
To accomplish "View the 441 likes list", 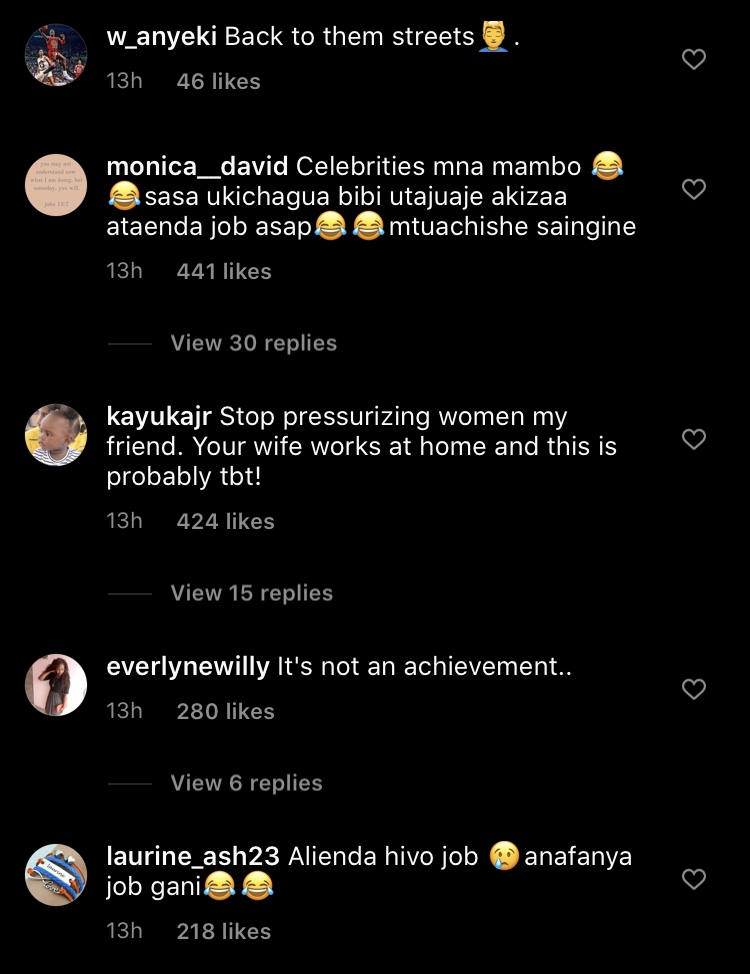I will click(224, 271).
